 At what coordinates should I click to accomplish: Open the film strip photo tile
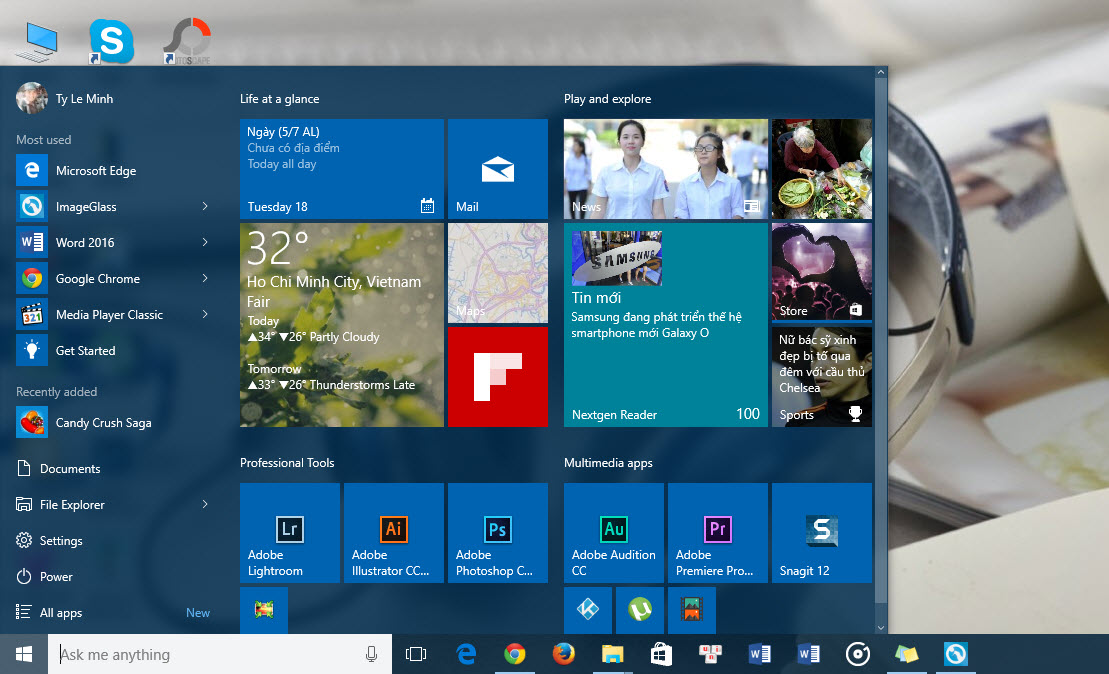point(692,610)
